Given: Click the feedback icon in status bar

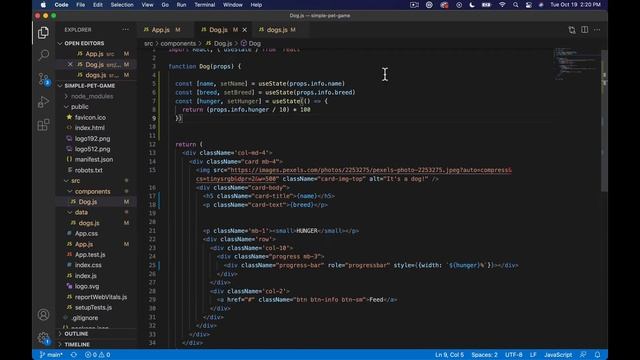Looking at the screenshot, I should (x=583, y=355).
